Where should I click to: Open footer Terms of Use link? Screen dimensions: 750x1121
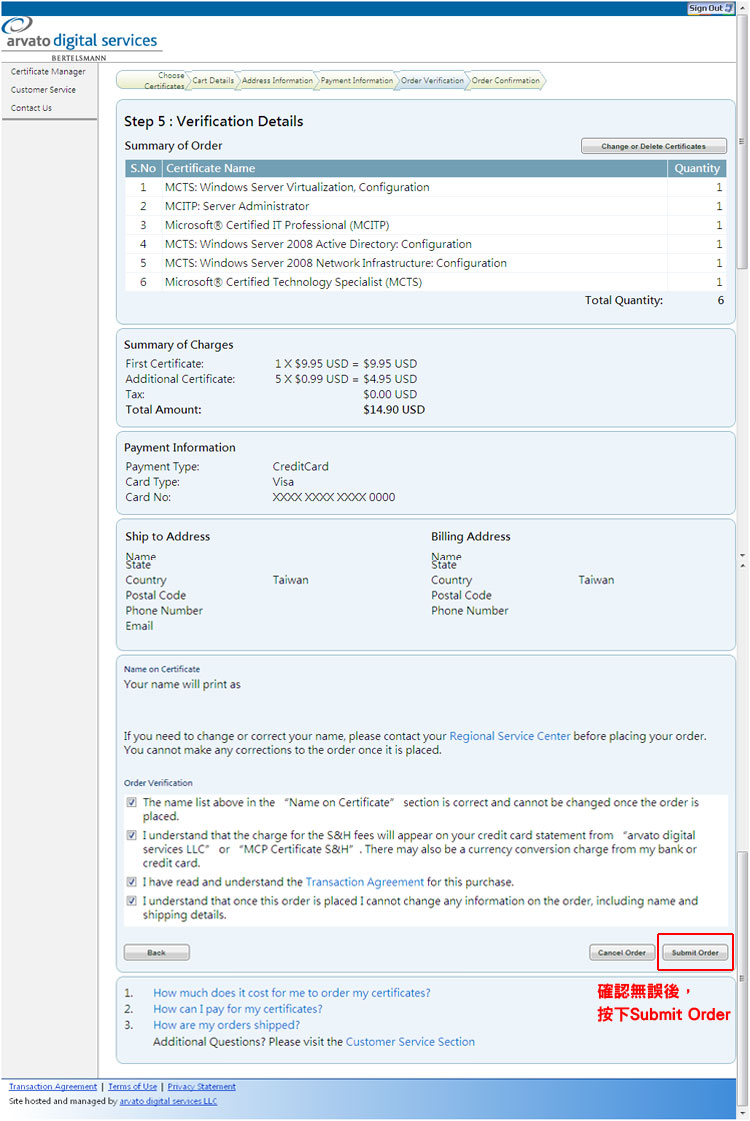pos(132,1087)
